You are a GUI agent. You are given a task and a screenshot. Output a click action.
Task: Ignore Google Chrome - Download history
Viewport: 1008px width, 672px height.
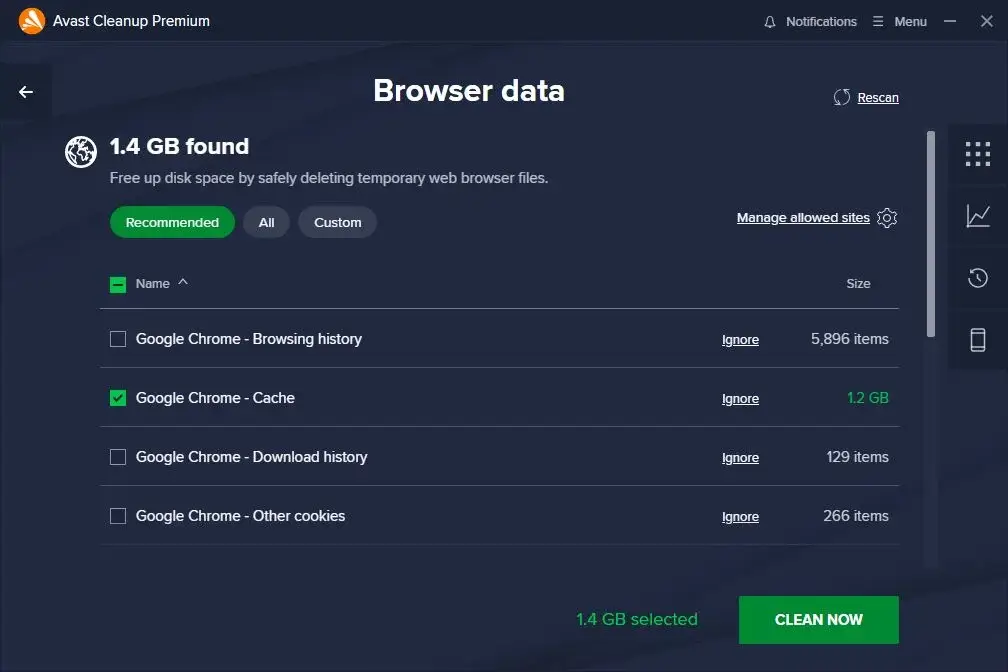(740, 457)
